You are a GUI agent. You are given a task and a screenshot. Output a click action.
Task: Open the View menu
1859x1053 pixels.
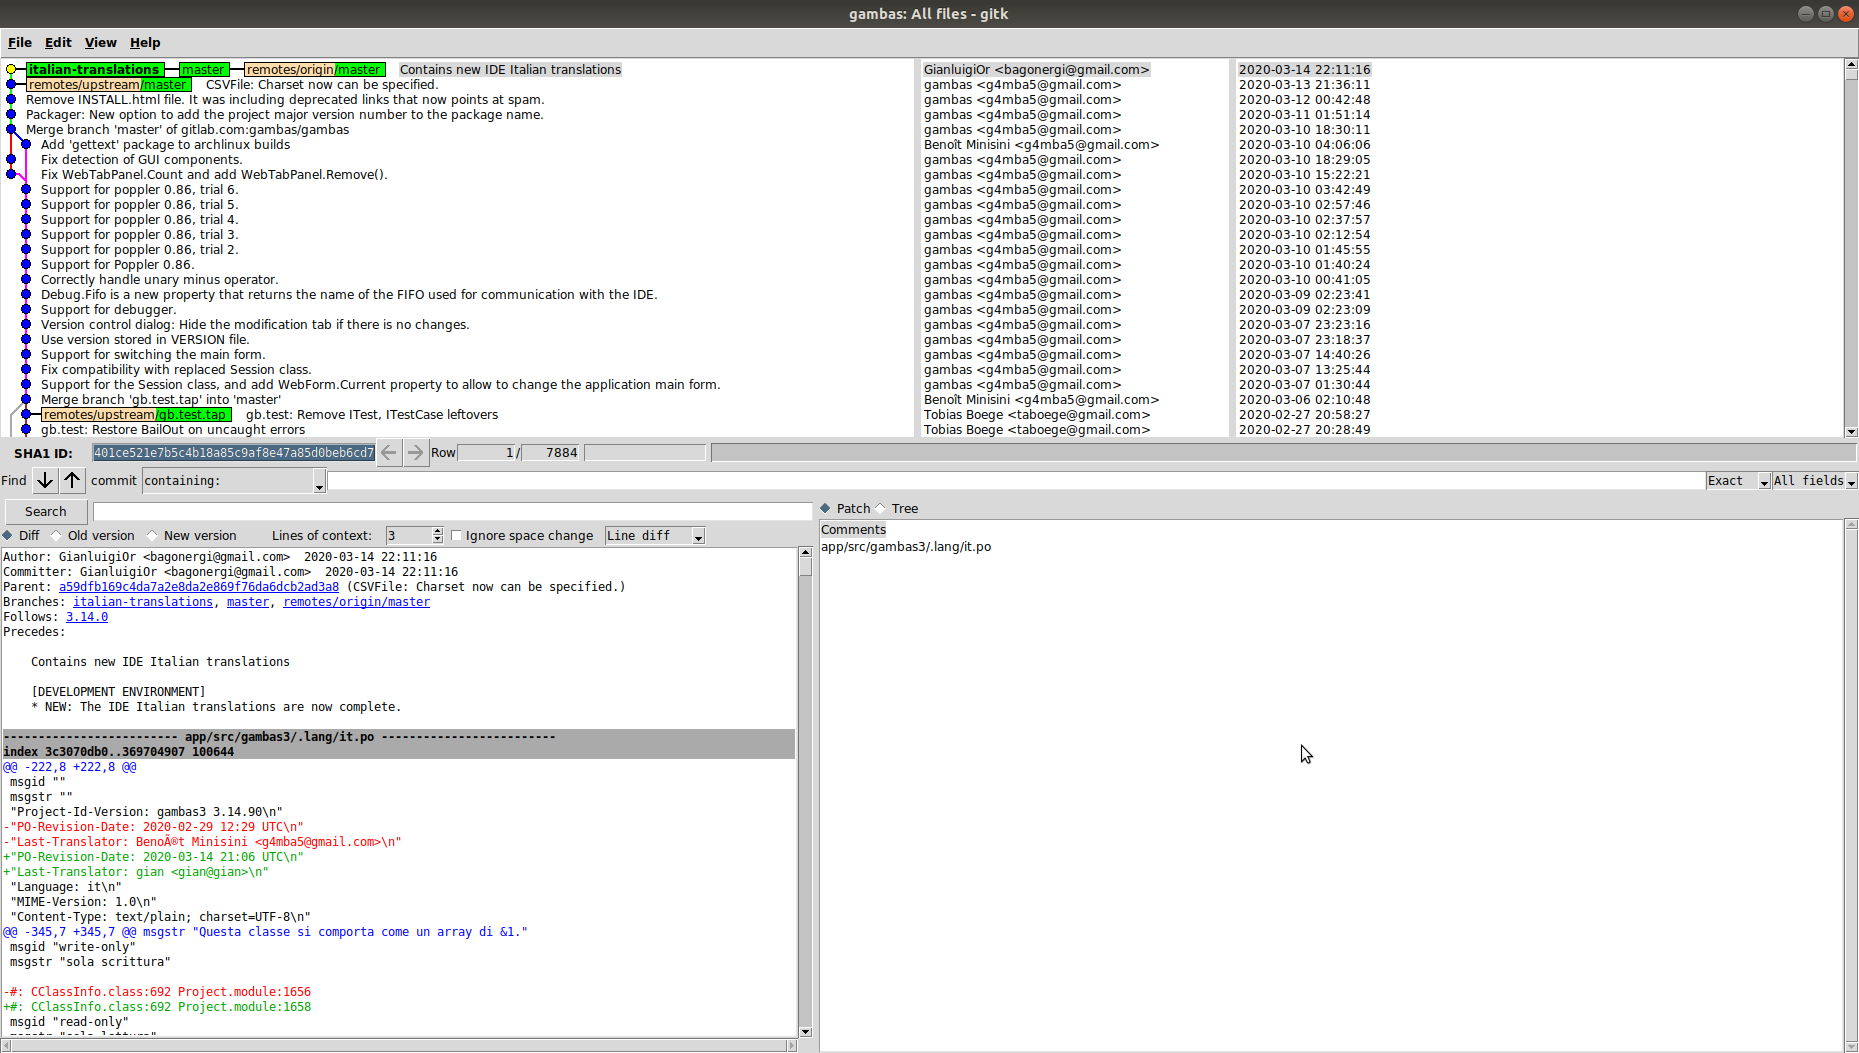click(x=100, y=43)
